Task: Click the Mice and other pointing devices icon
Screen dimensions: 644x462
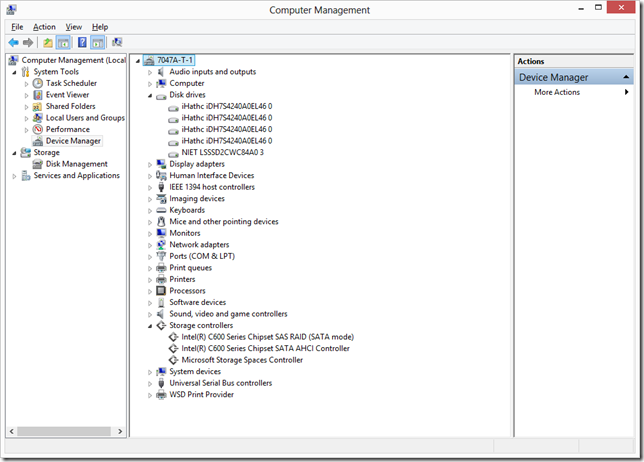Action: pos(161,222)
